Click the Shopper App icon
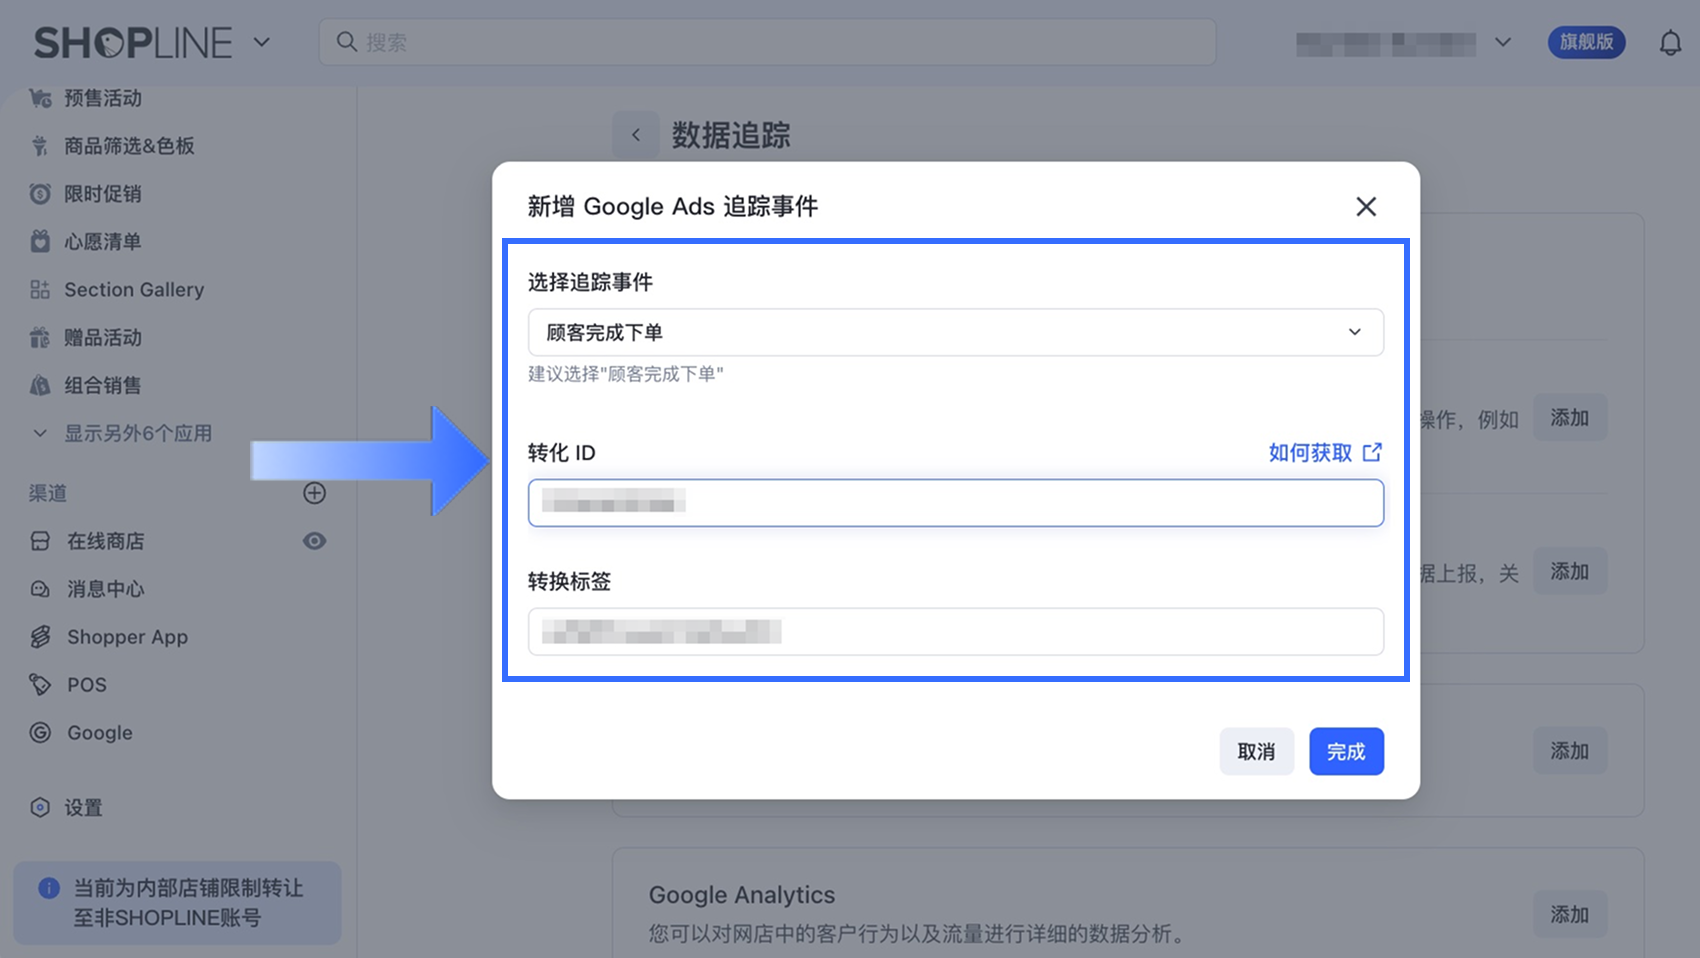 [x=40, y=637]
